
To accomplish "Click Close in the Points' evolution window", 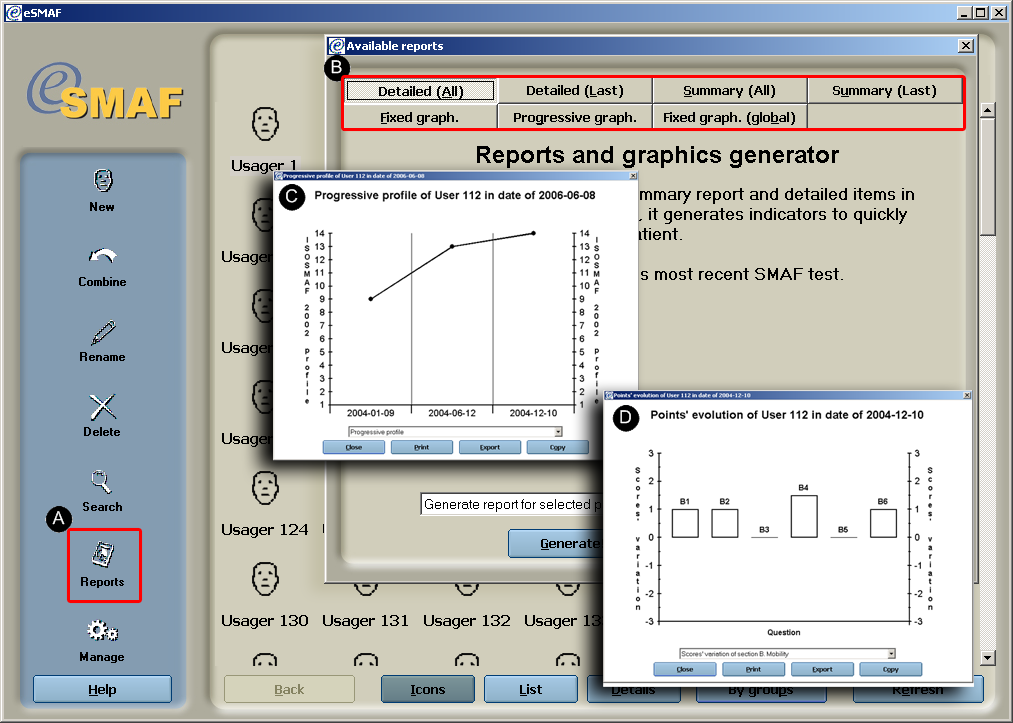I will coord(685,669).
